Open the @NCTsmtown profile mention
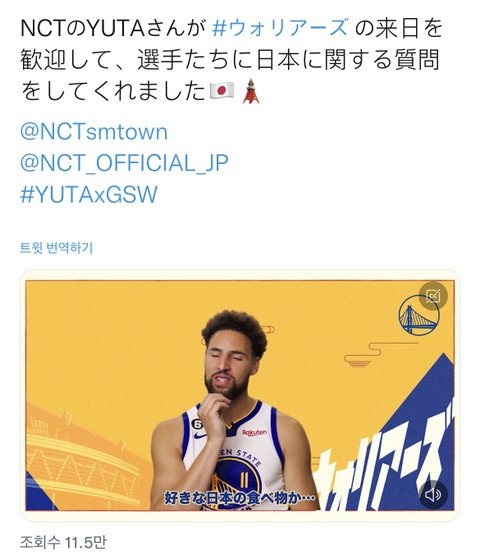The image size is (480, 555). click(94, 132)
